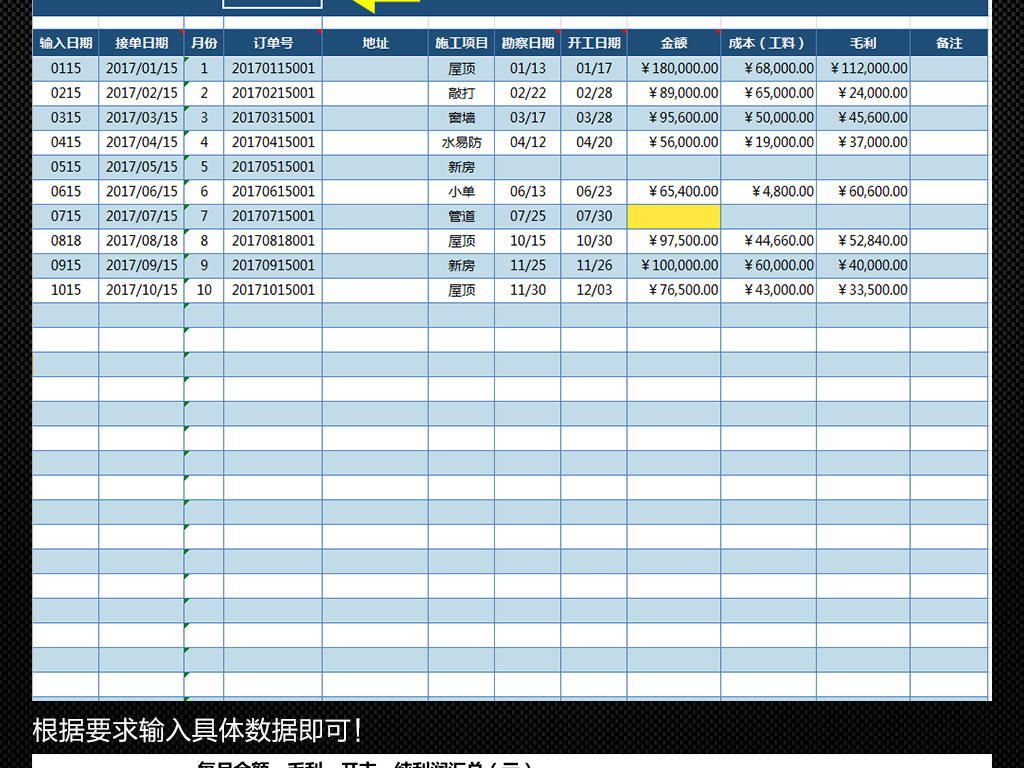Click the amount ￥100,000.00
This screenshot has height=768, width=1024.
click(x=674, y=265)
